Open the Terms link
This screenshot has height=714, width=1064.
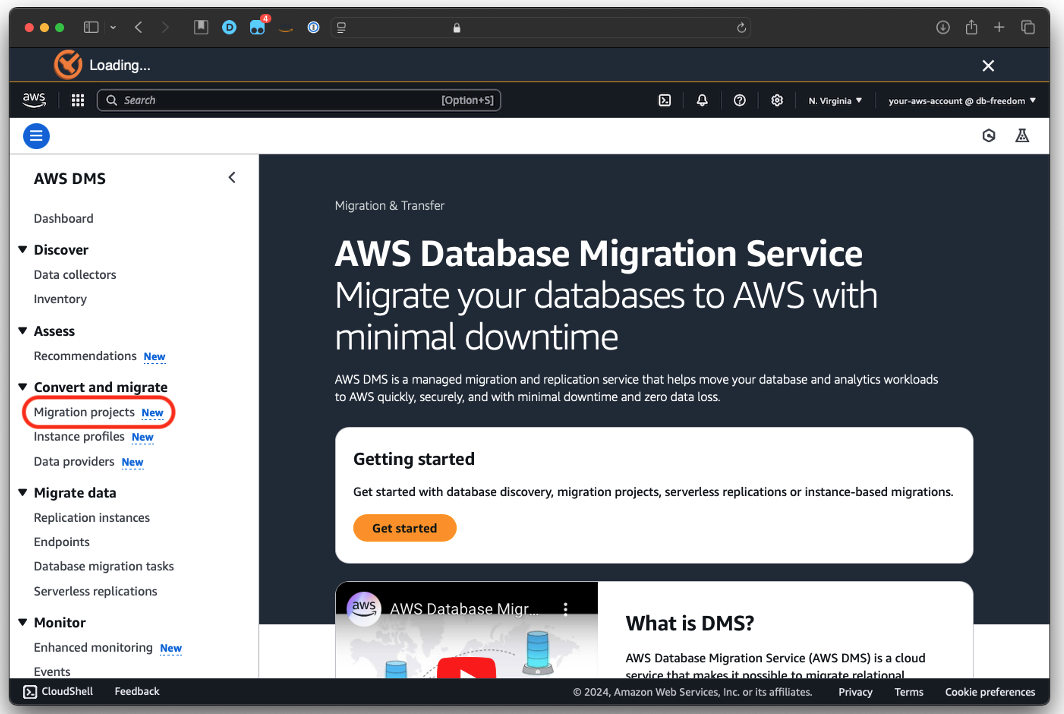point(909,692)
